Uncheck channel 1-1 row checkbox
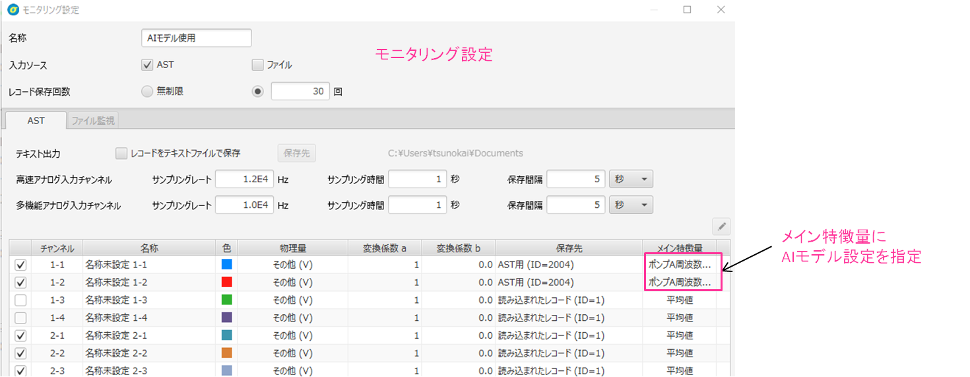 coord(20,265)
